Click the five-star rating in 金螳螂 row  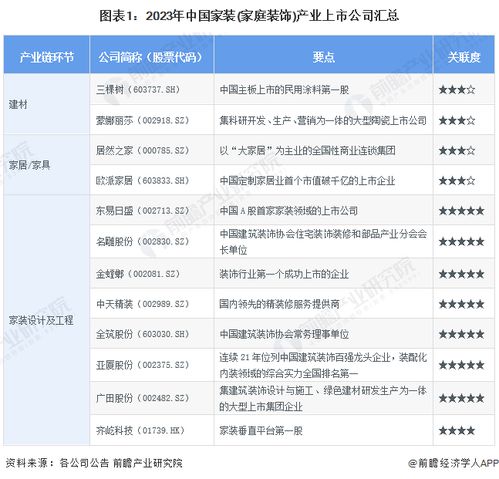pos(461,274)
